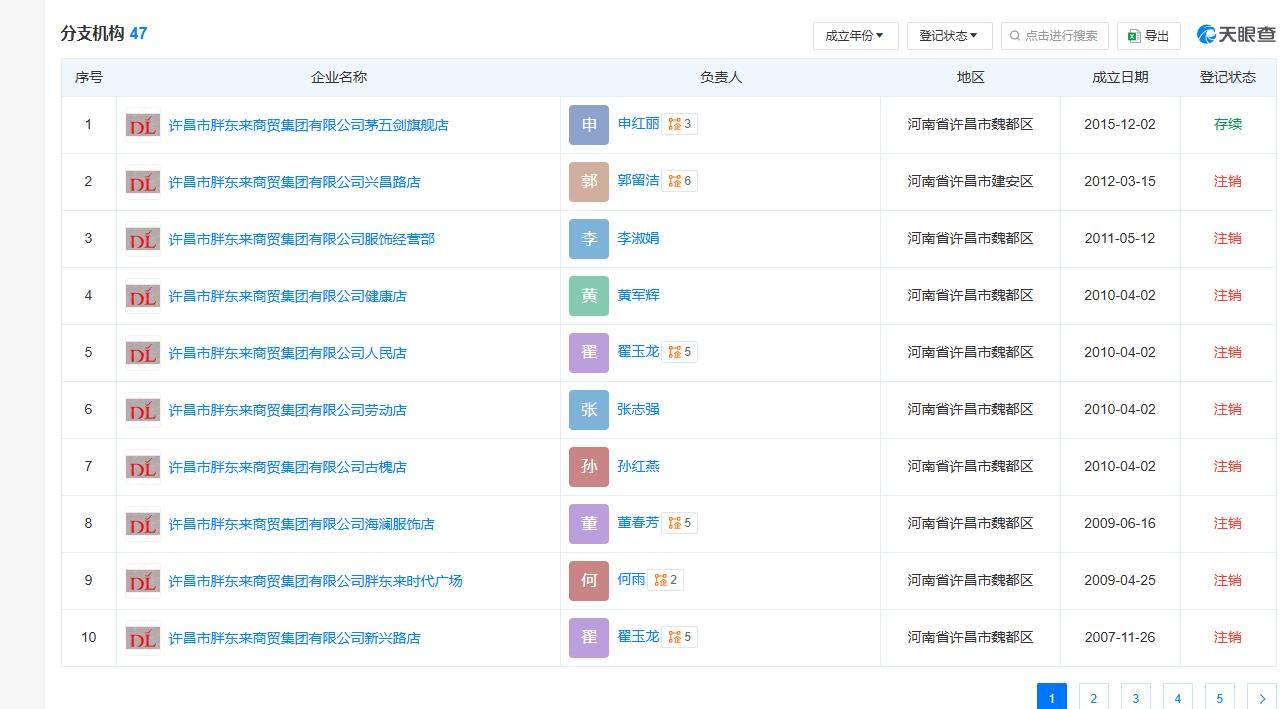Click the Excel 导出 export button
1285x709 pixels.
(1148, 36)
